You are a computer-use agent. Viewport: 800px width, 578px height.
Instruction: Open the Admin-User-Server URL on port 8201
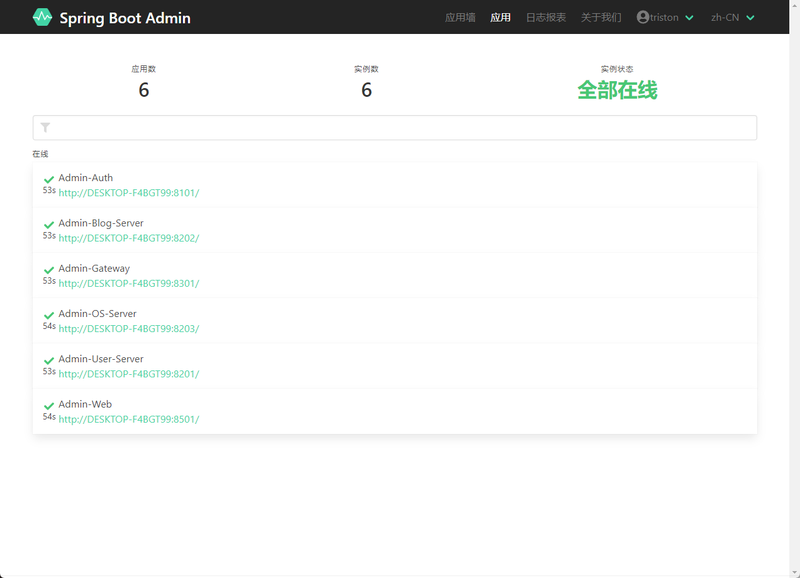coord(129,374)
